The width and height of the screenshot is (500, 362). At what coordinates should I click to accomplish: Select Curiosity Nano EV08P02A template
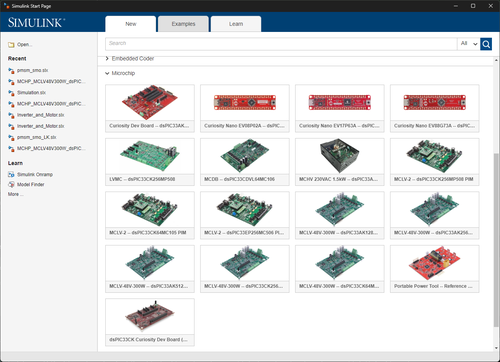click(245, 108)
